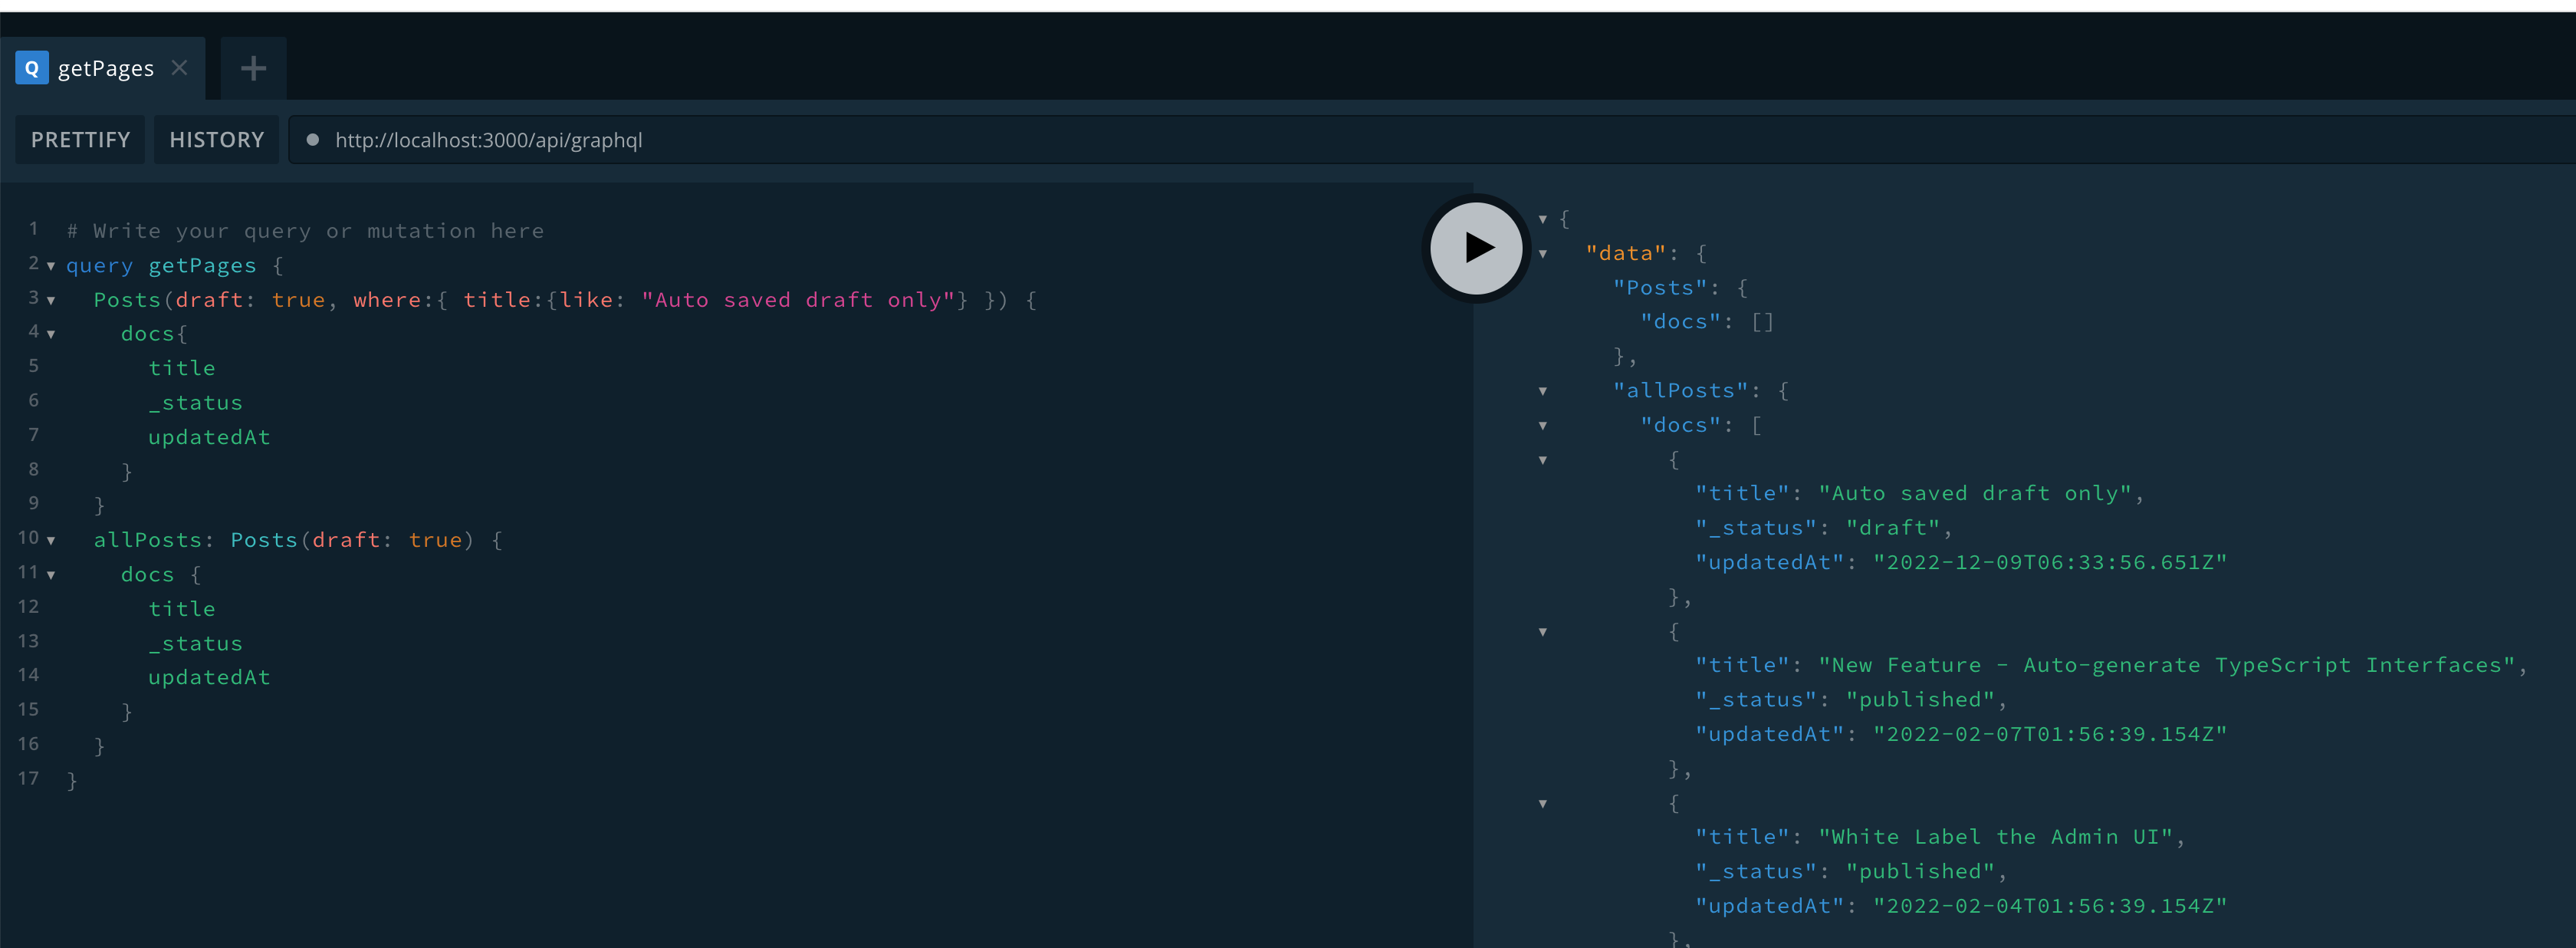Run the query with the play button
The image size is (2576, 948).
click(x=1476, y=248)
